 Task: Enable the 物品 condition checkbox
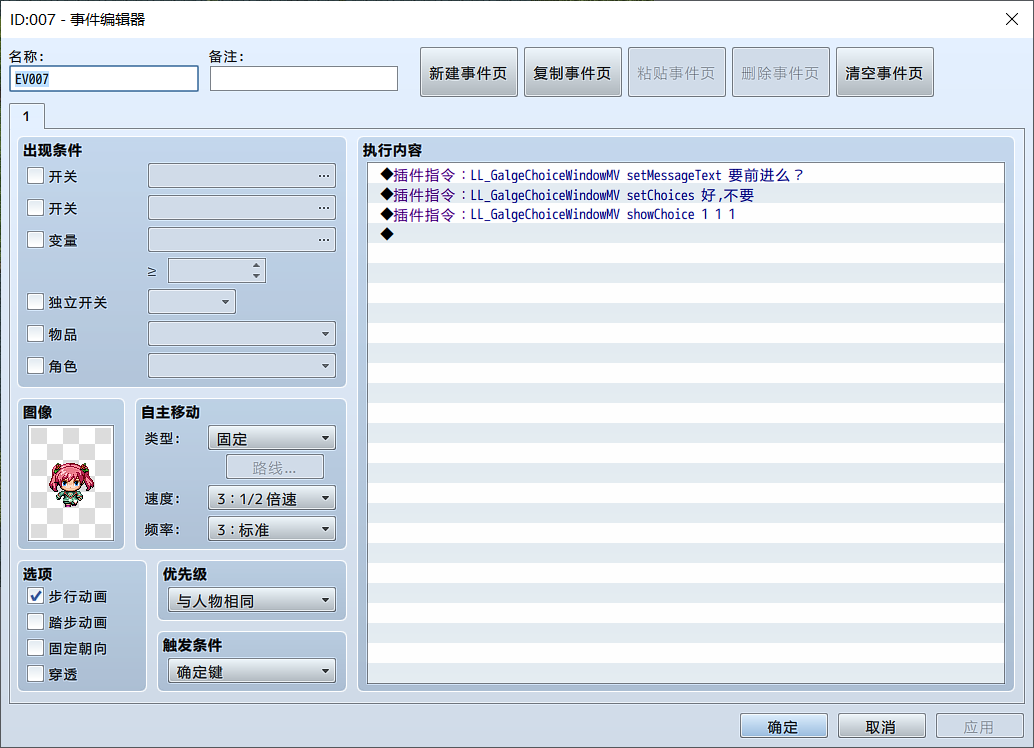[36, 333]
